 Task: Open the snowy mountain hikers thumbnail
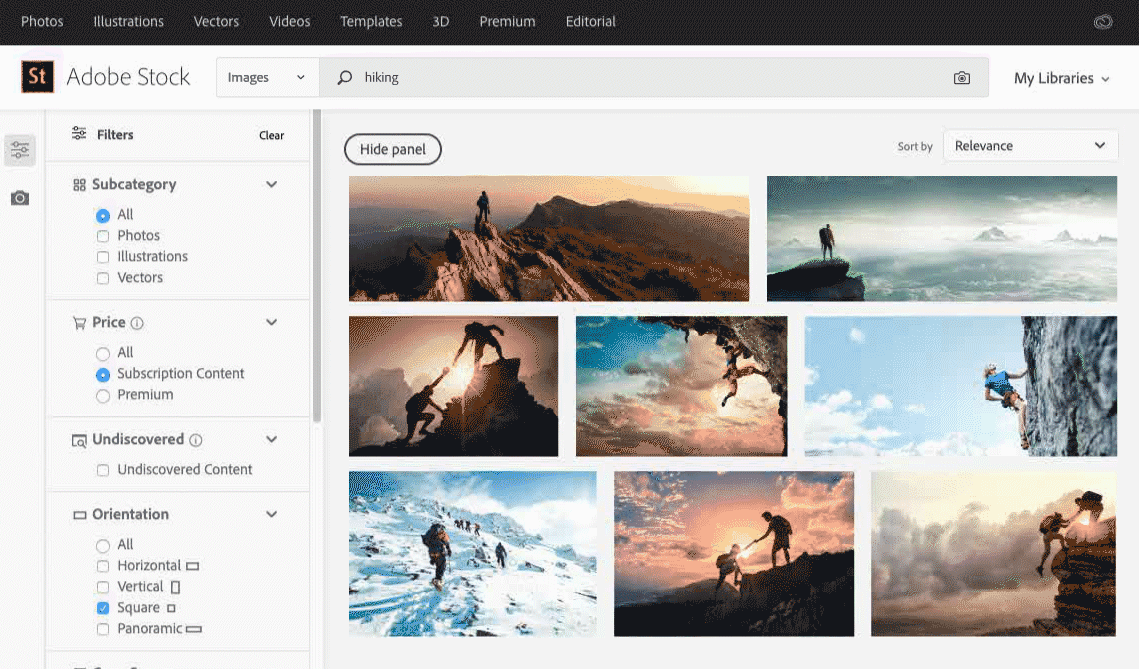coord(472,554)
